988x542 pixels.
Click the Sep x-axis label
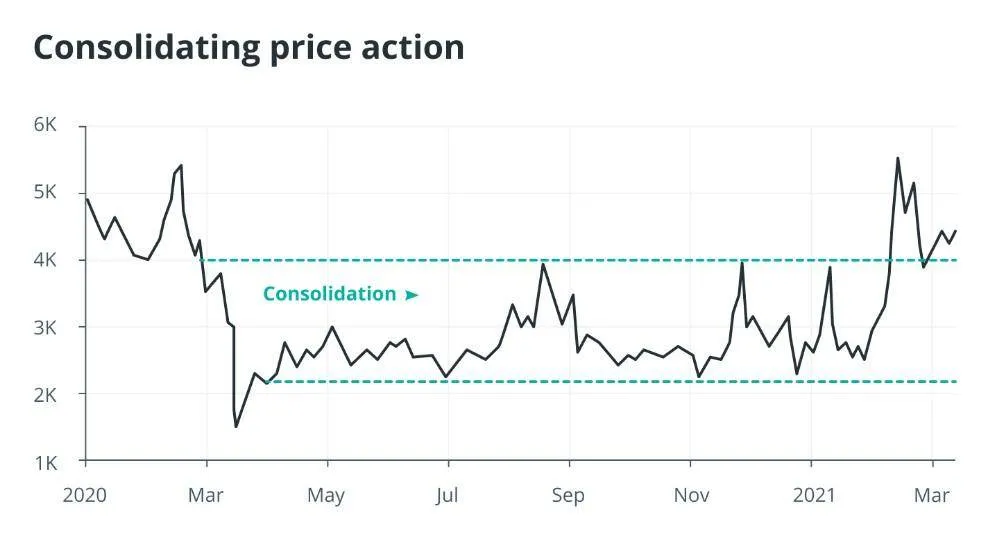[x=568, y=495]
